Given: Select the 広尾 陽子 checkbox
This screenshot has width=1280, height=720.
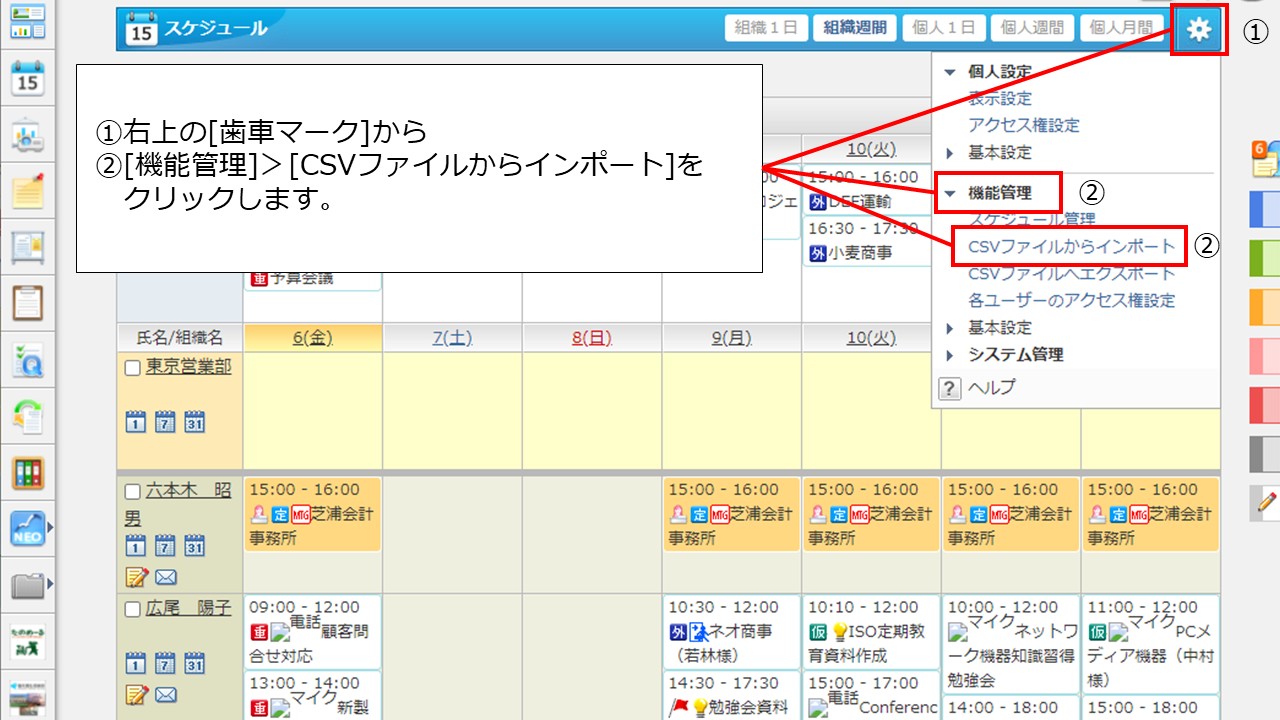Looking at the screenshot, I should pos(133,610).
